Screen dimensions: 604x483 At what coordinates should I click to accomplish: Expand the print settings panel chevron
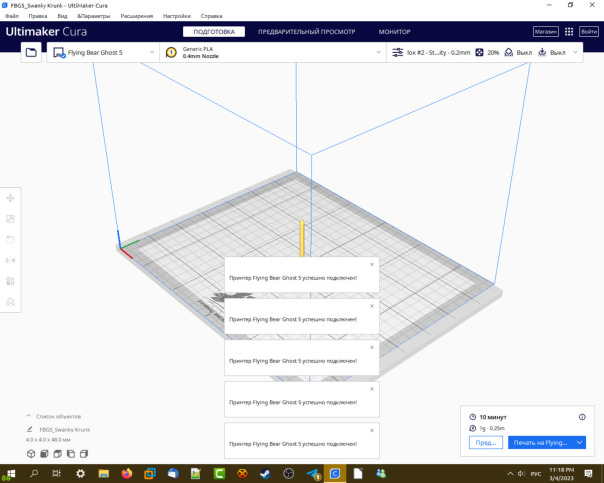tap(575, 52)
